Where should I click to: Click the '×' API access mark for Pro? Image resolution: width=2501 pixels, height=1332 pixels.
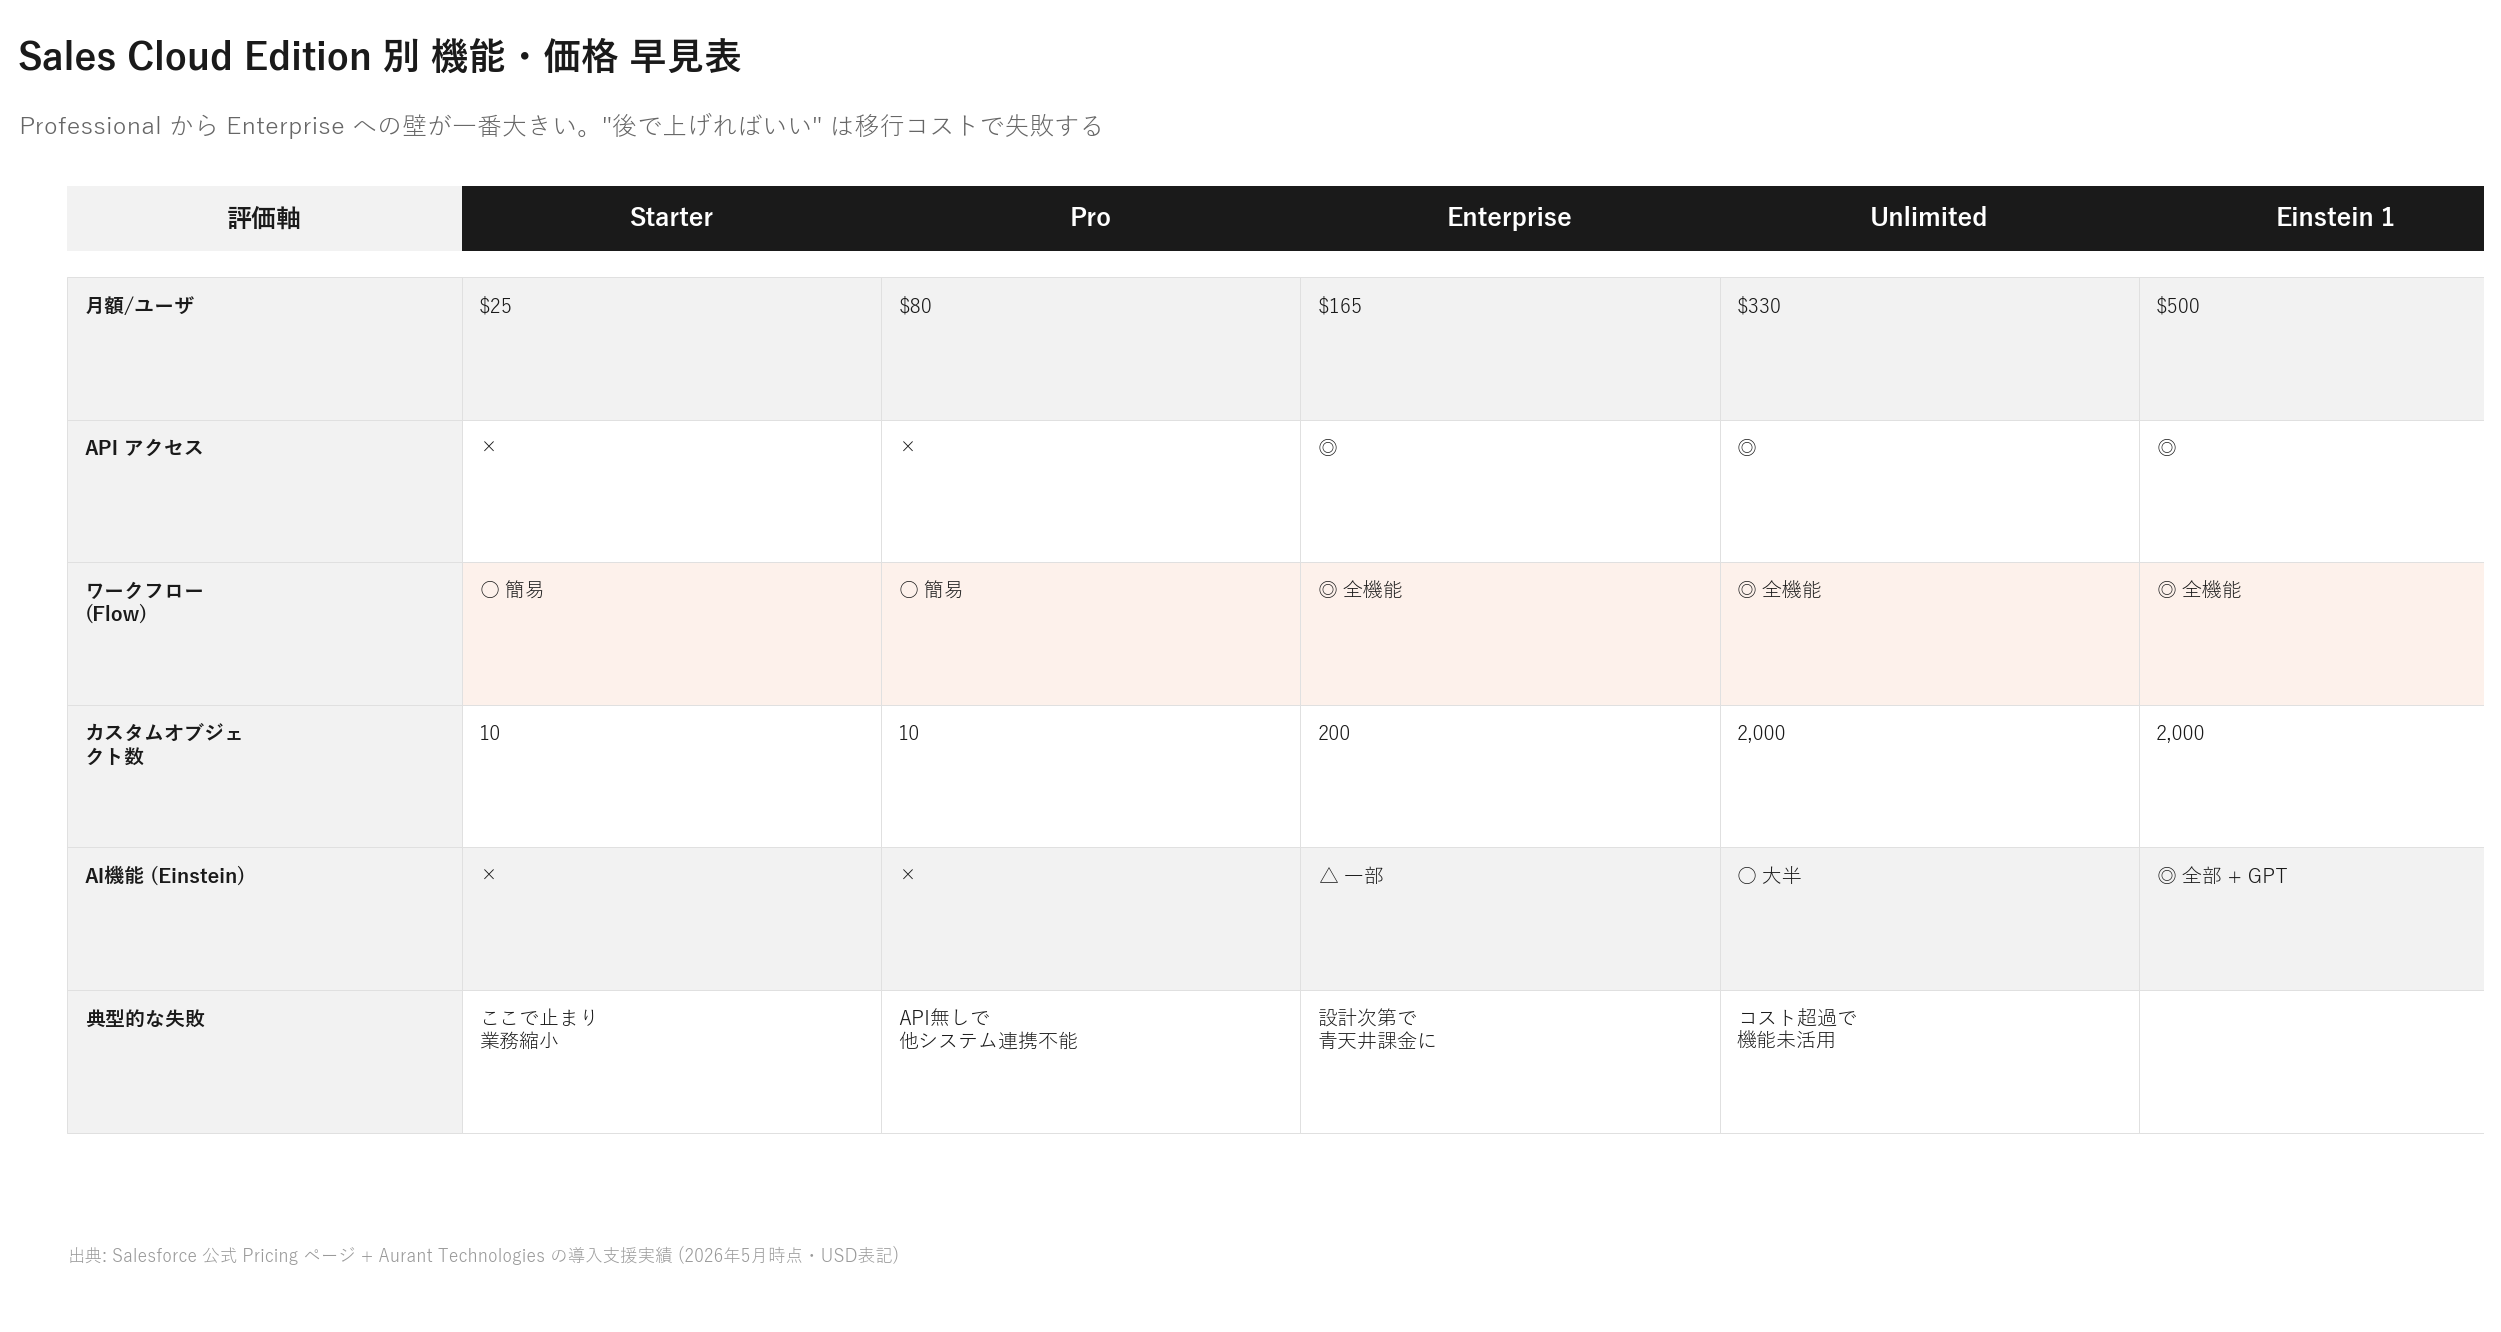[x=908, y=447]
